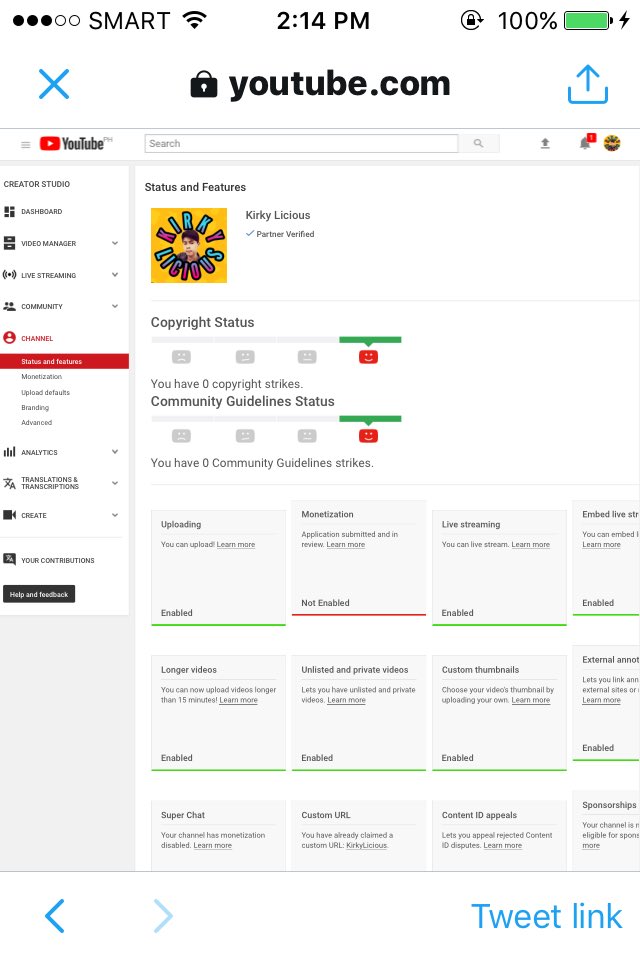Click the Channel person icon

tap(9, 338)
